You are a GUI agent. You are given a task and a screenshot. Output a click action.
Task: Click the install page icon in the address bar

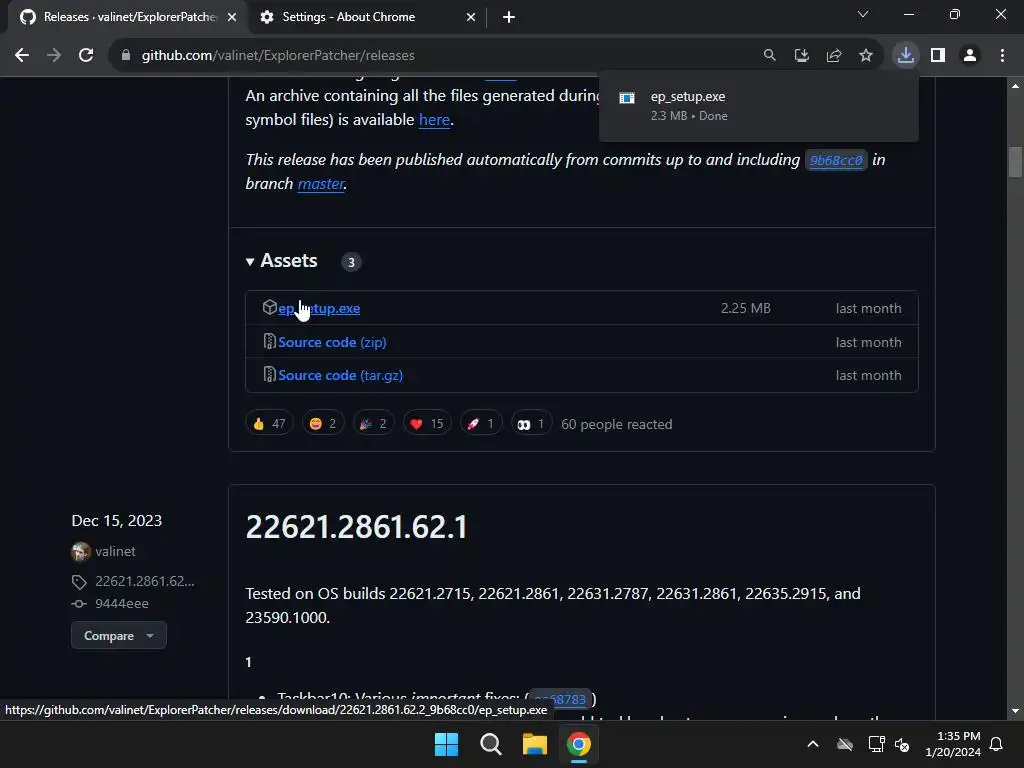[801, 56]
